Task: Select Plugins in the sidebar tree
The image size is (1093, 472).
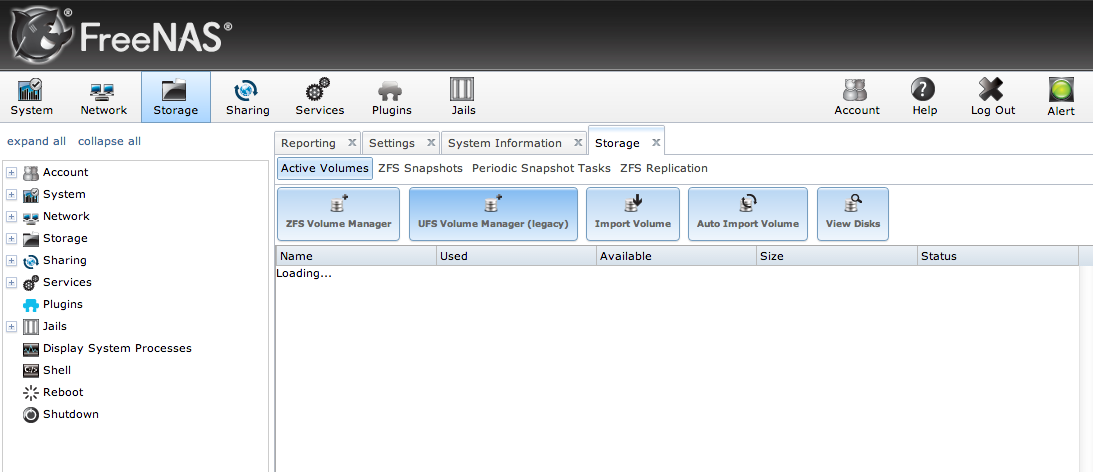Action: point(63,304)
